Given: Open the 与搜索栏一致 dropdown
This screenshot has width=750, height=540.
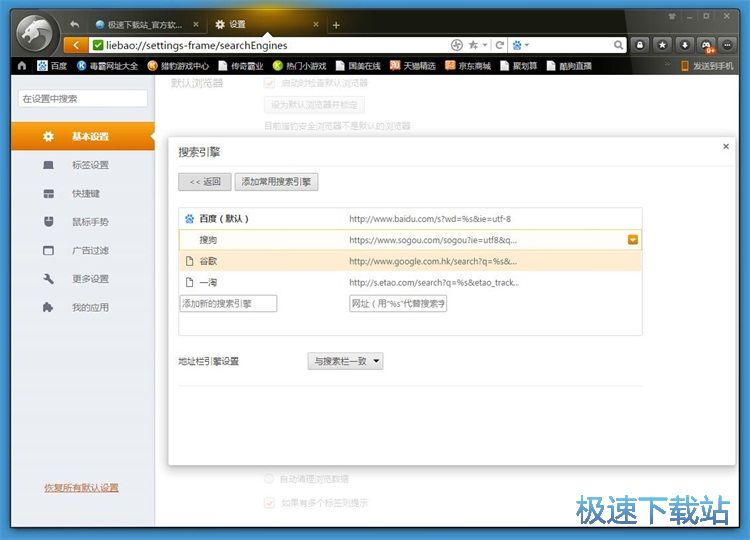Looking at the screenshot, I should pyautogui.click(x=345, y=361).
